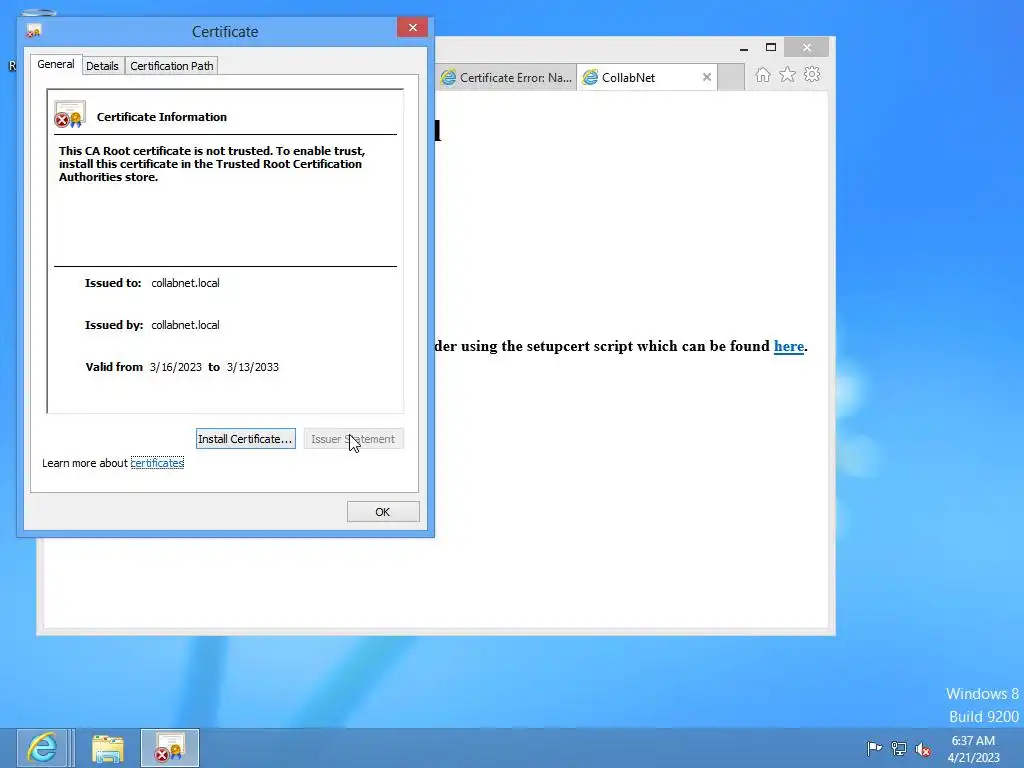Switch to Certificate Error browser tab
Screen dimensions: 1024x768
[x=507, y=78]
